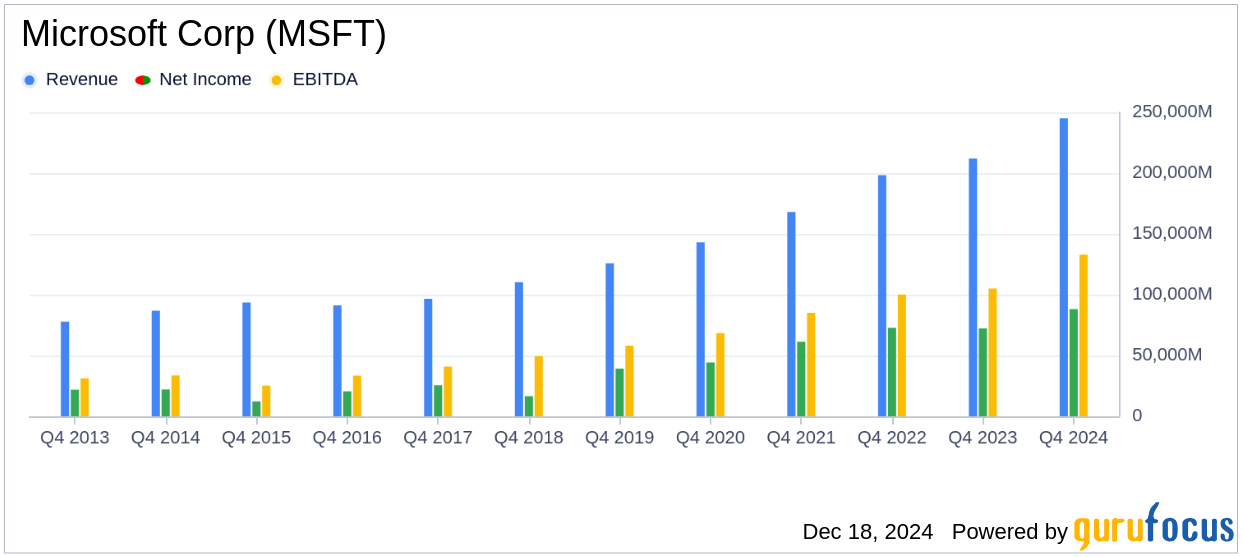Click the Q4 2015 Net Income bar
Image resolution: width=1242 pixels, height=557 pixels.
coord(257,409)
